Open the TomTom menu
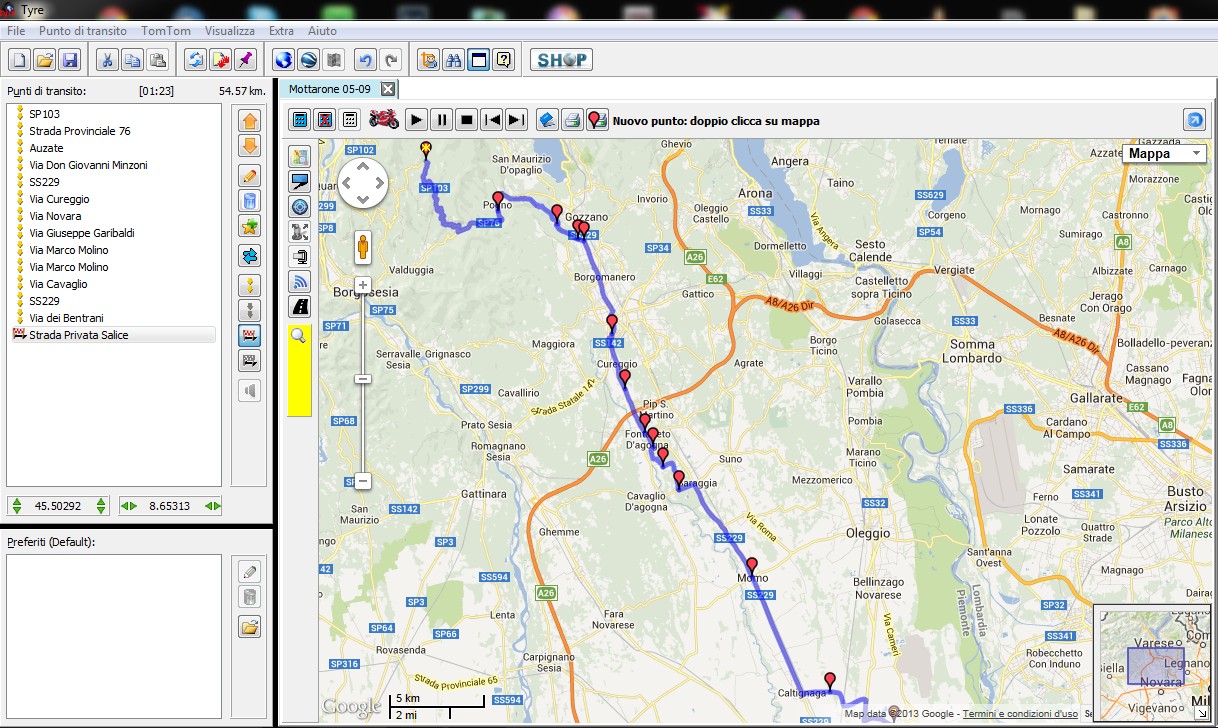Image resolution: width=1218 pixels, height=728 pixels. (x=166, y=31)
